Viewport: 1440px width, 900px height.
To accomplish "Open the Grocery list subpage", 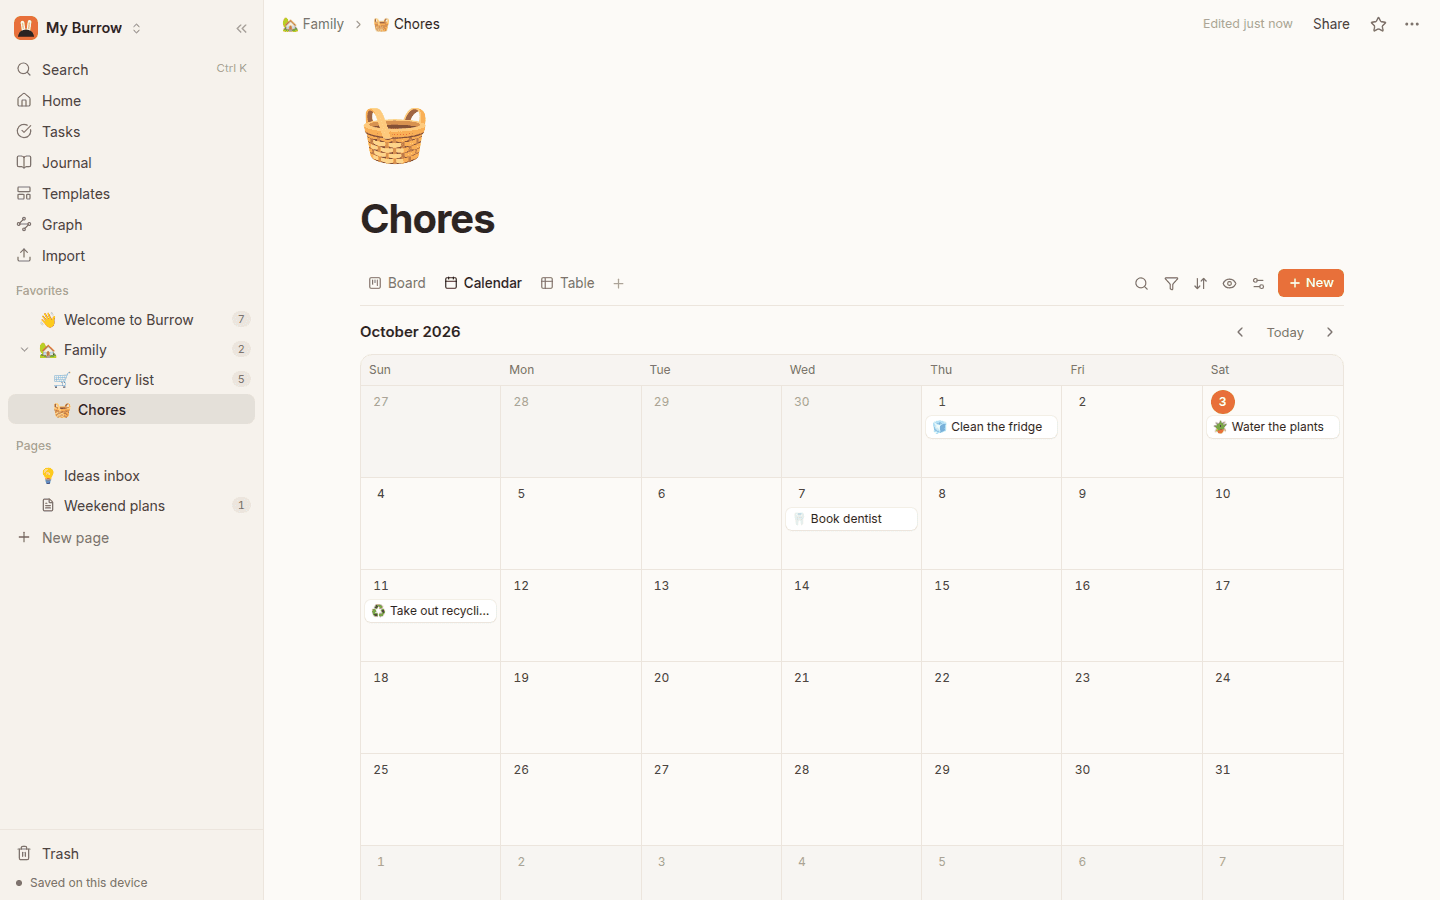I will point(131,379).
